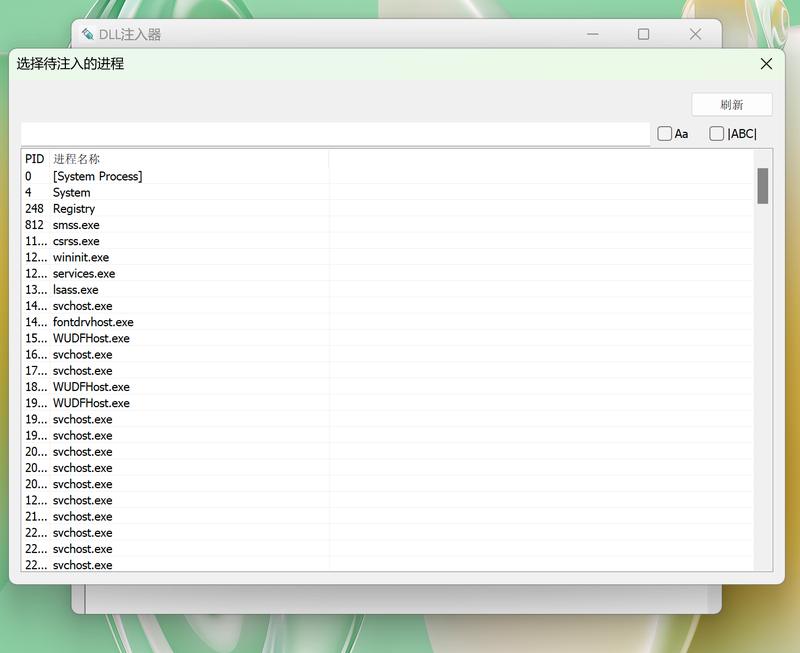Focus the process search input field
The image size is (800, 653).
[335, 134]
